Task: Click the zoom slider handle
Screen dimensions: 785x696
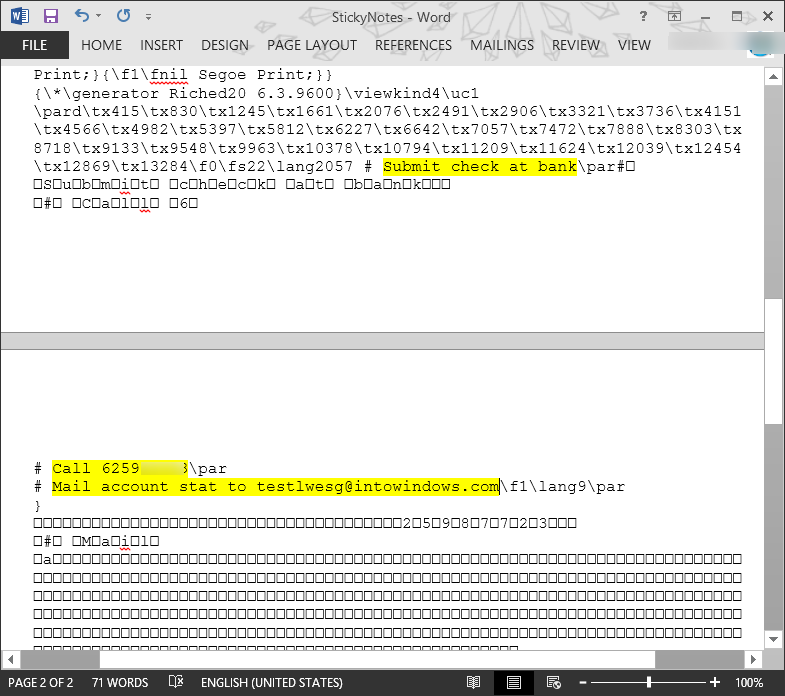Action: pos(649,683)
